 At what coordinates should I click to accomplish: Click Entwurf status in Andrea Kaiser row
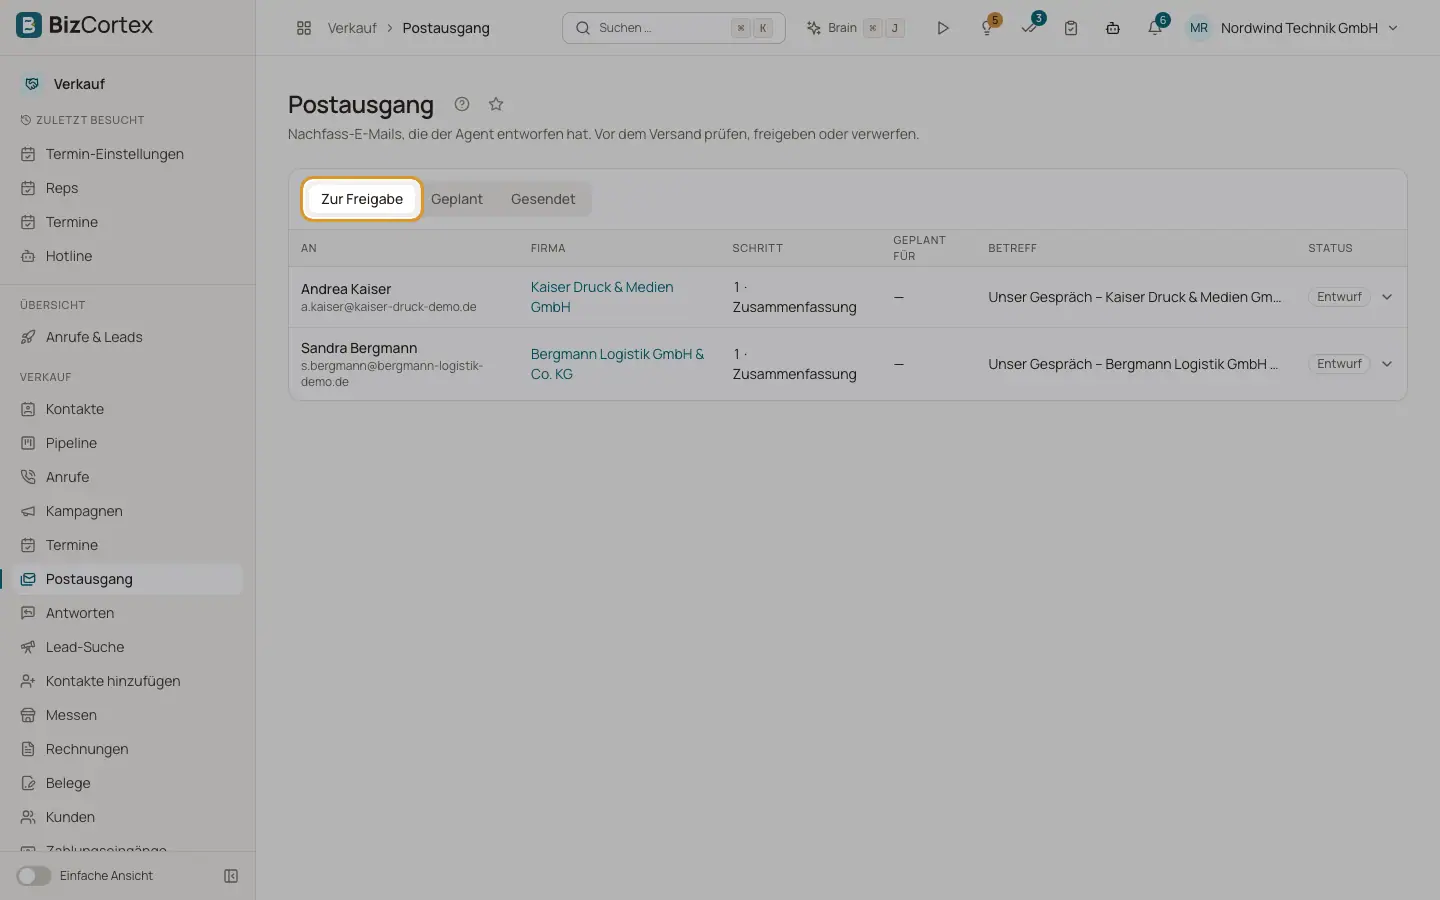click(1339, 297)
